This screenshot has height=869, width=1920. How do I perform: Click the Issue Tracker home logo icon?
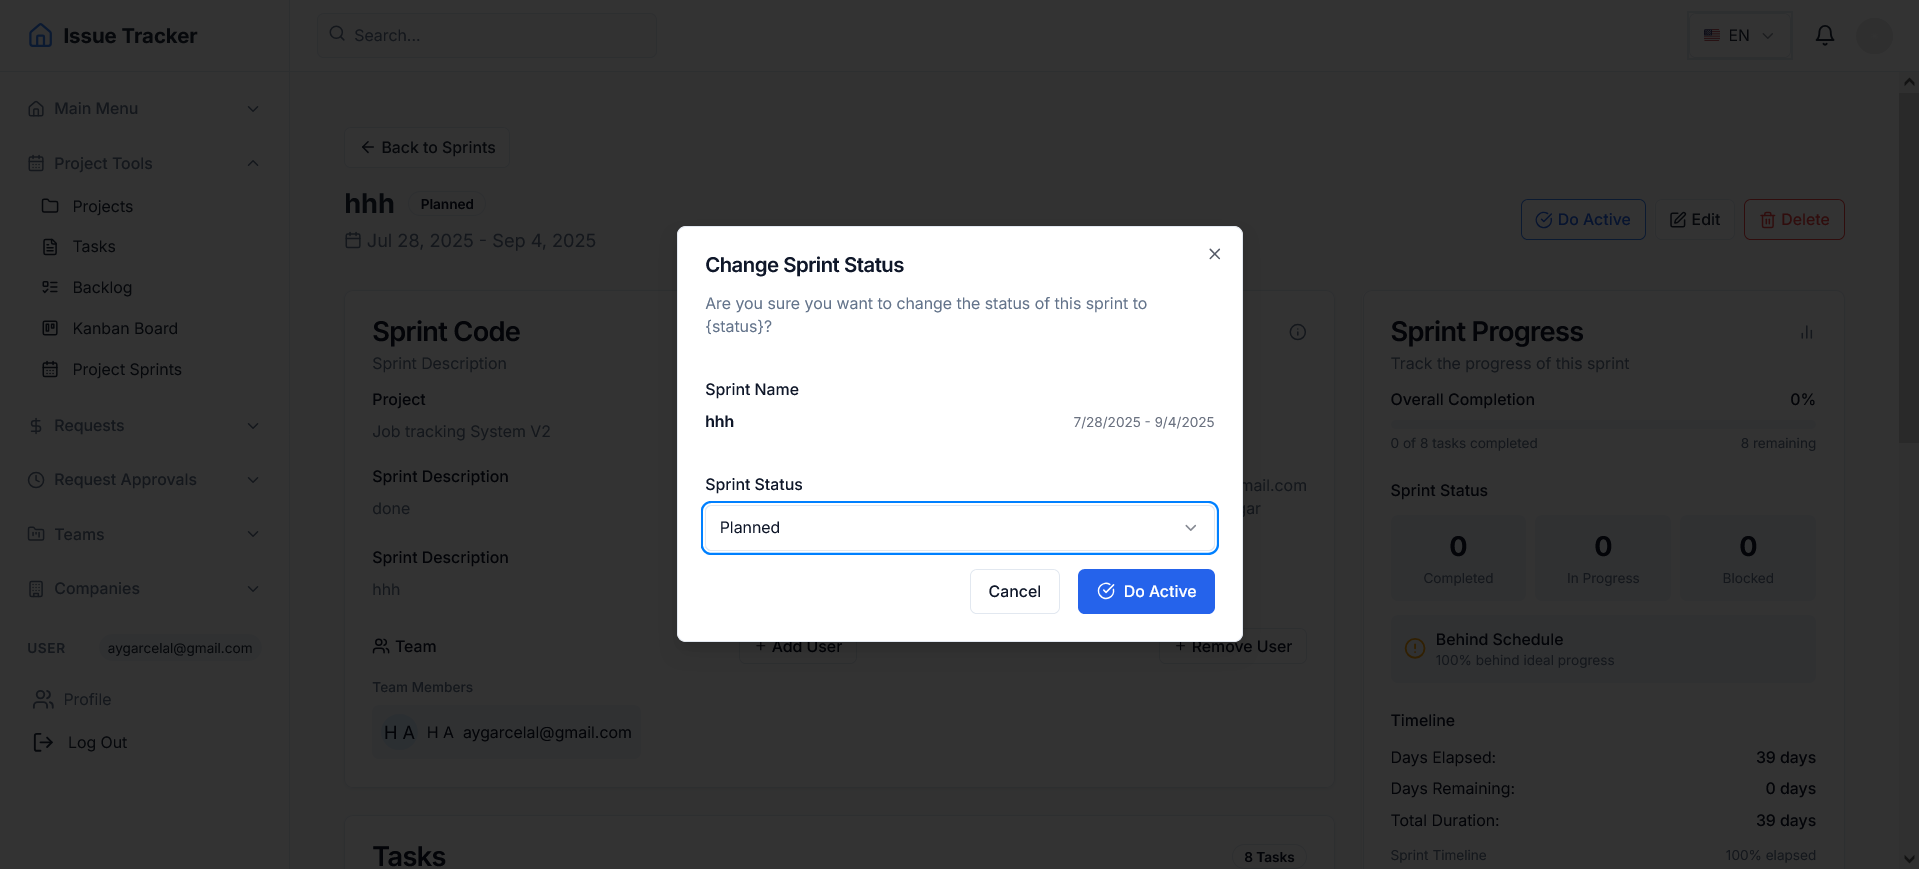(x=40, y=36)
